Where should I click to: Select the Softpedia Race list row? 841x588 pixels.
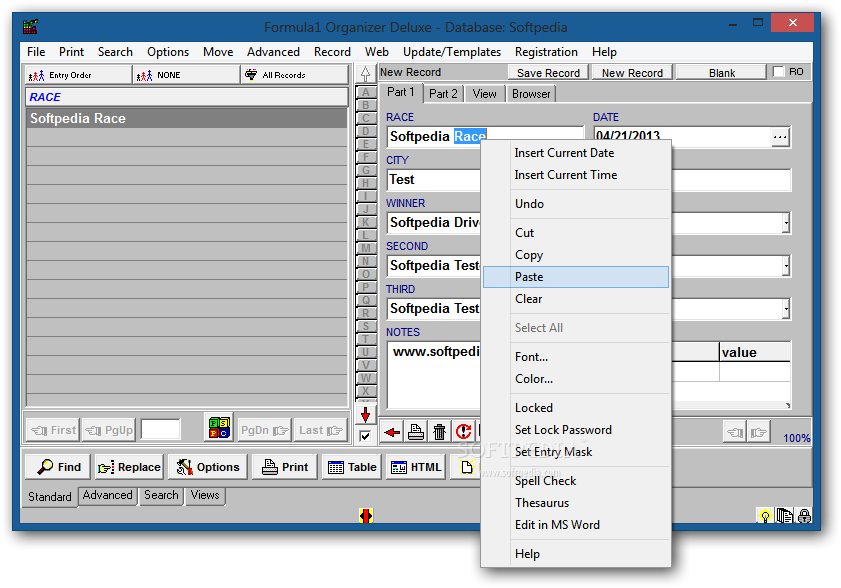click(187, 119)
